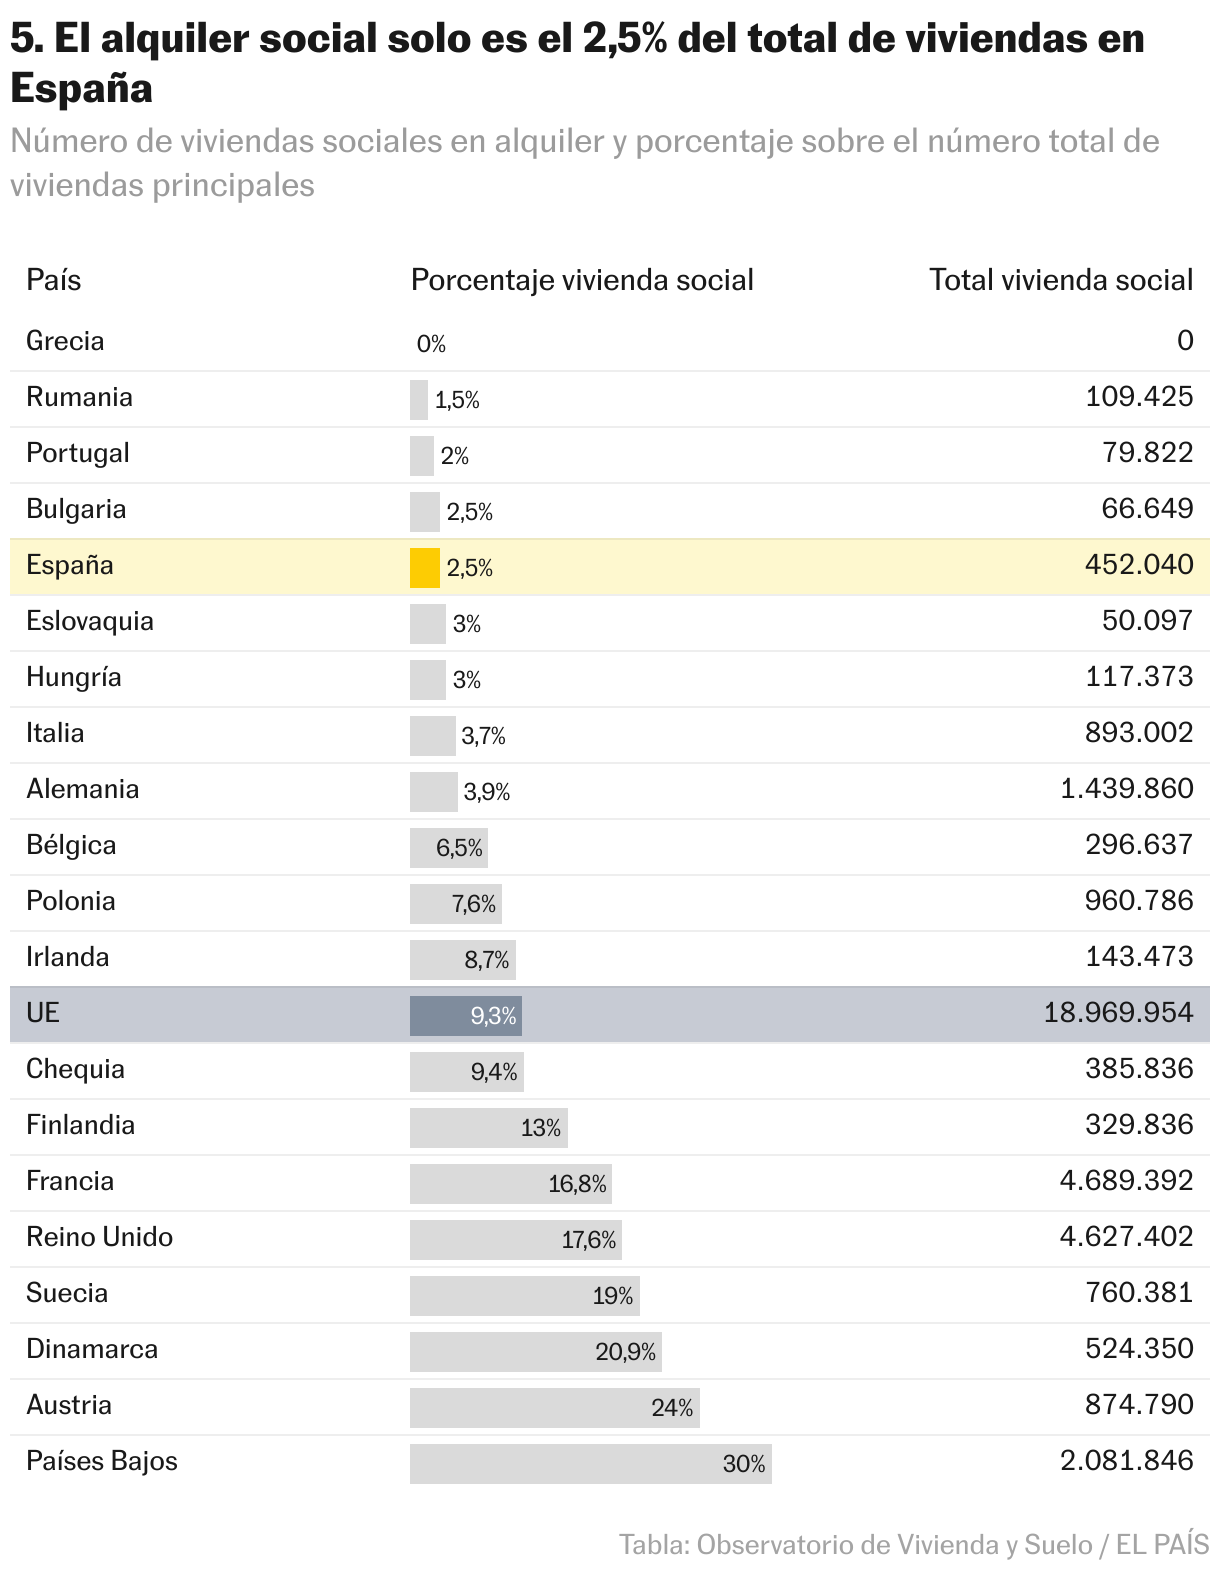Click the Rumania 1,5% bar

419,400
